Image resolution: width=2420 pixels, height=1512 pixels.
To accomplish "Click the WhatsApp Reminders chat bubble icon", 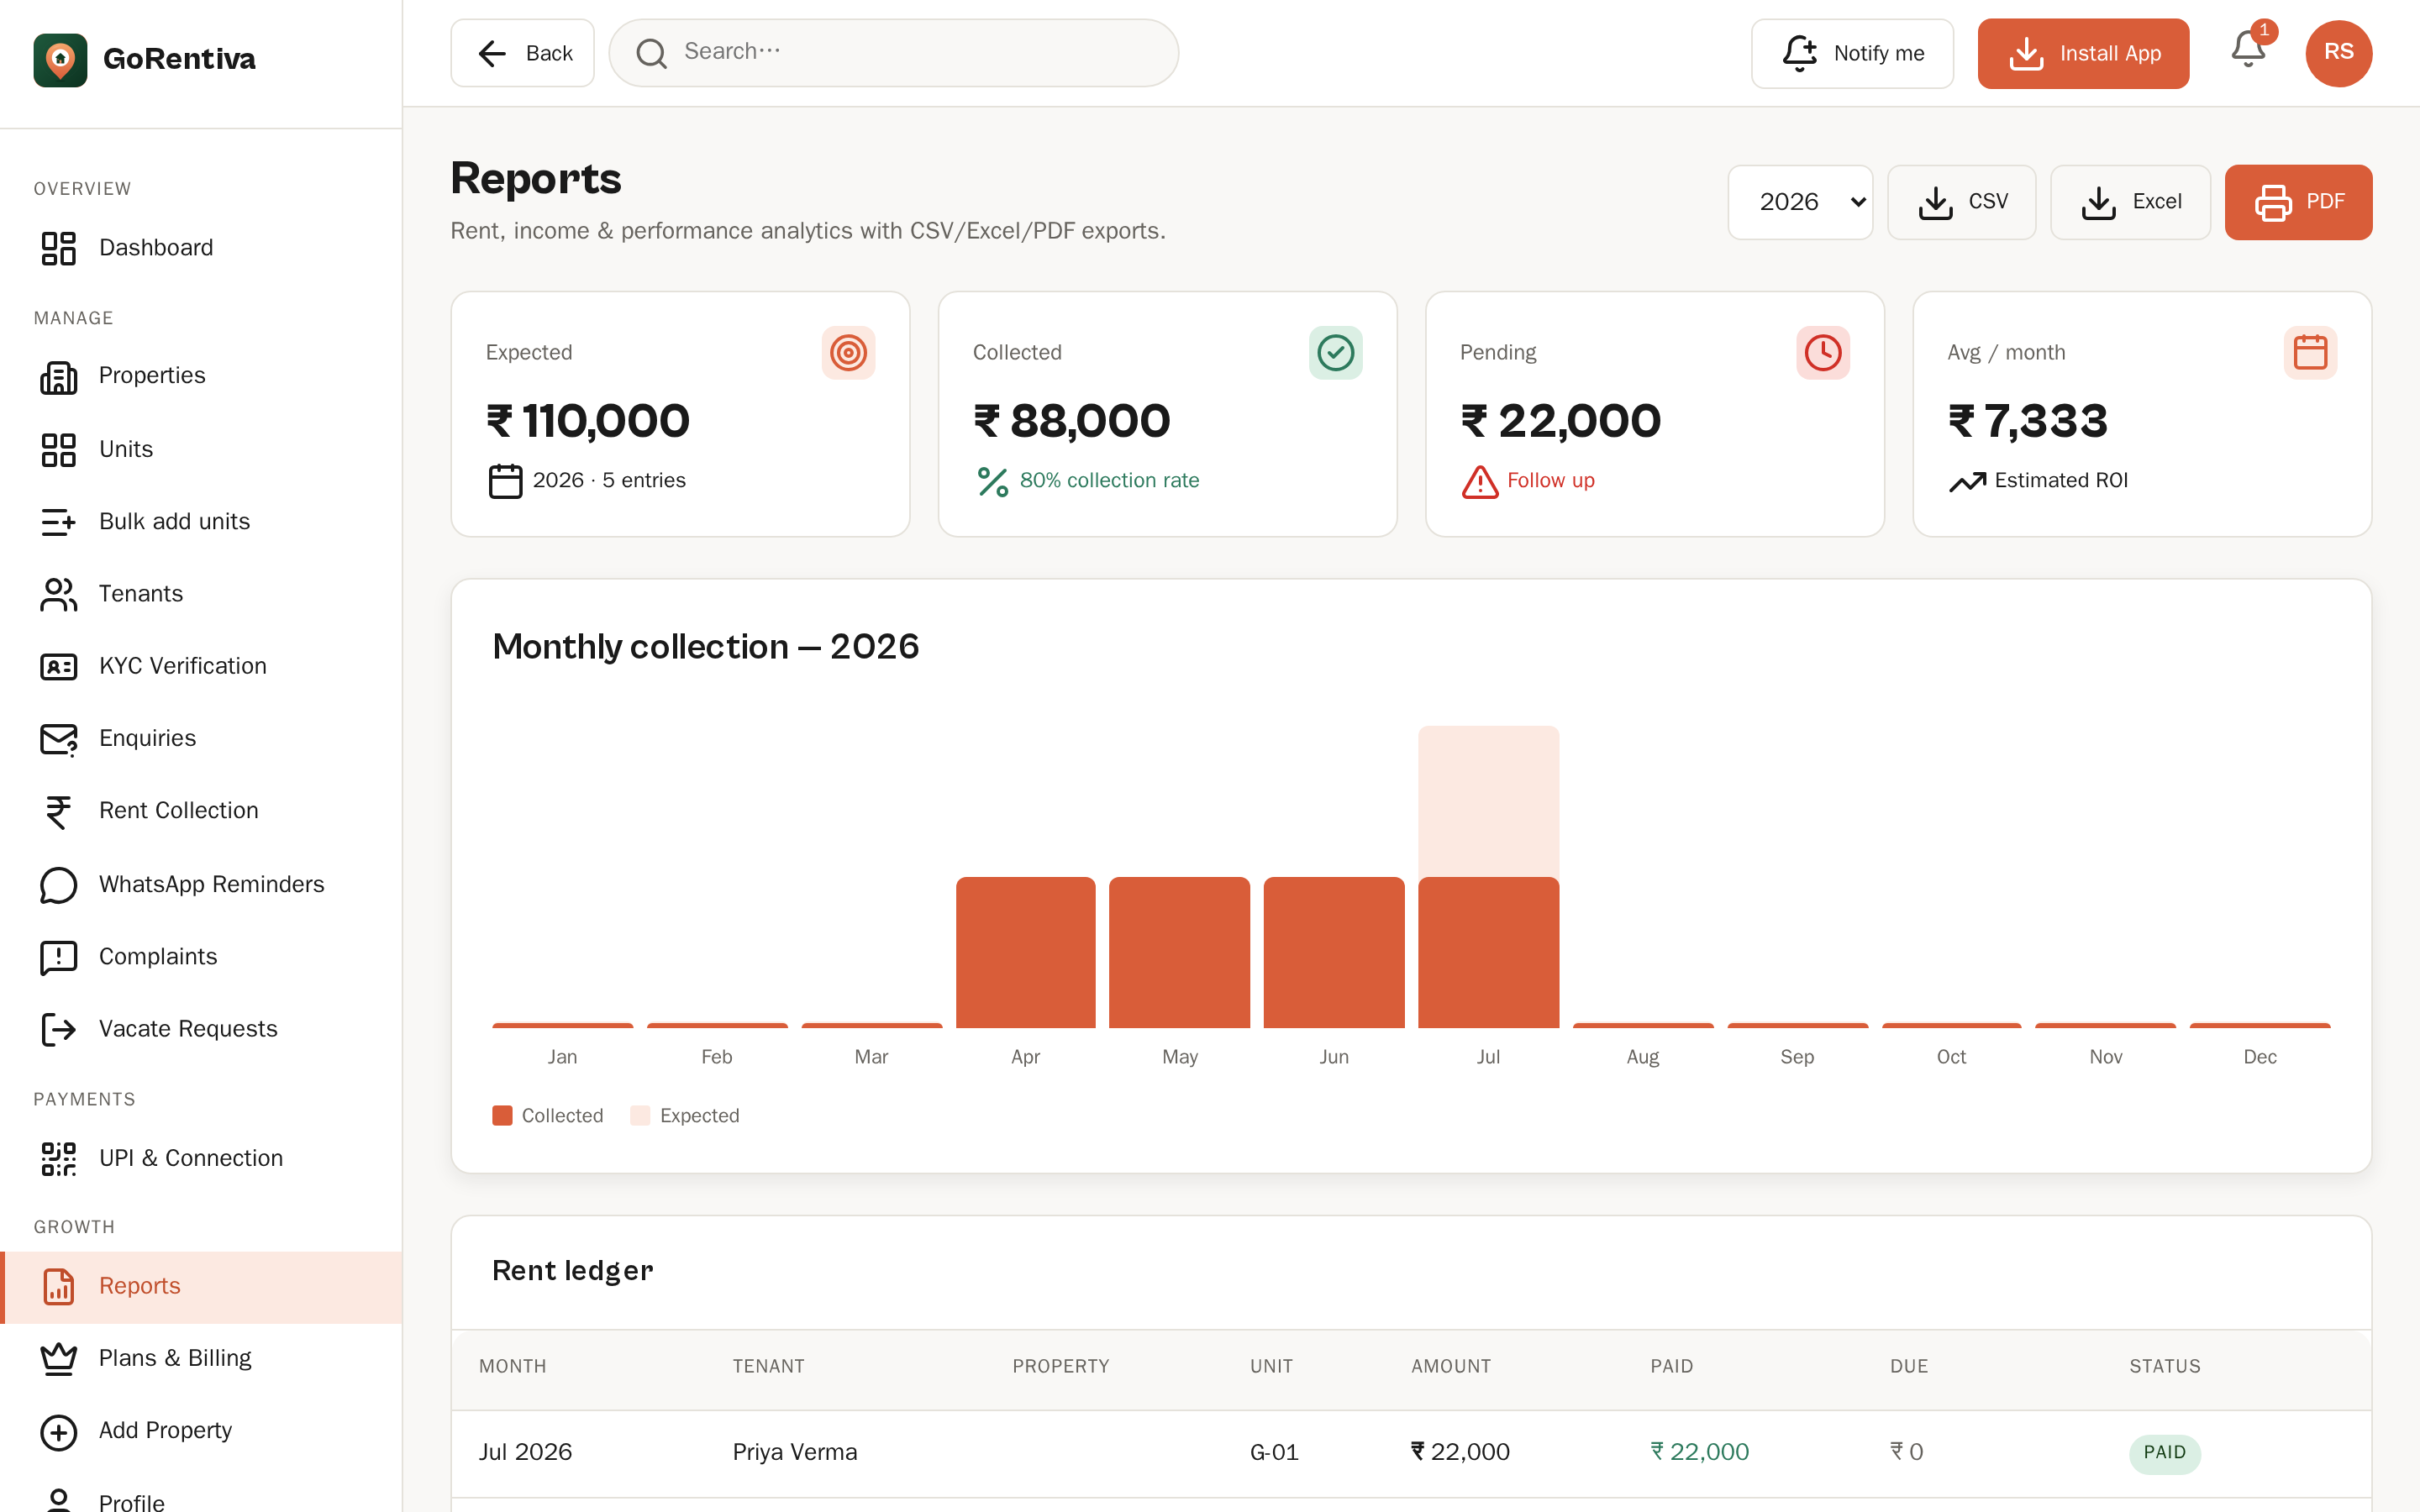I will click(58, 885).
